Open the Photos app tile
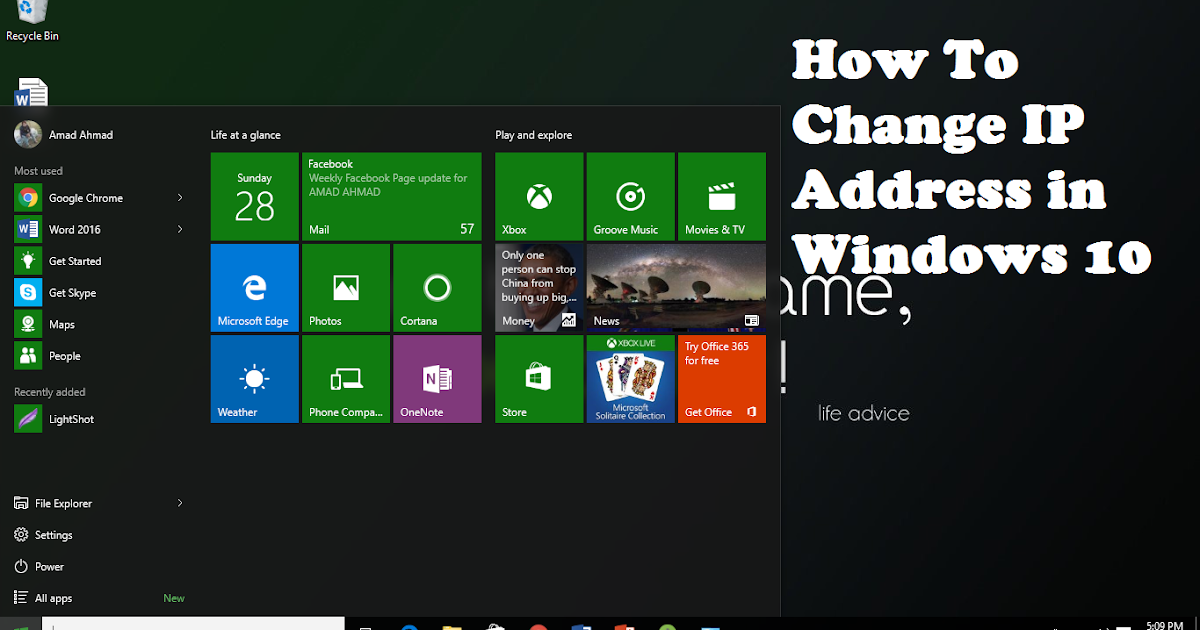Image resolution: width=1200 pixels, height=630 pixels. click(x=345, y=287)
